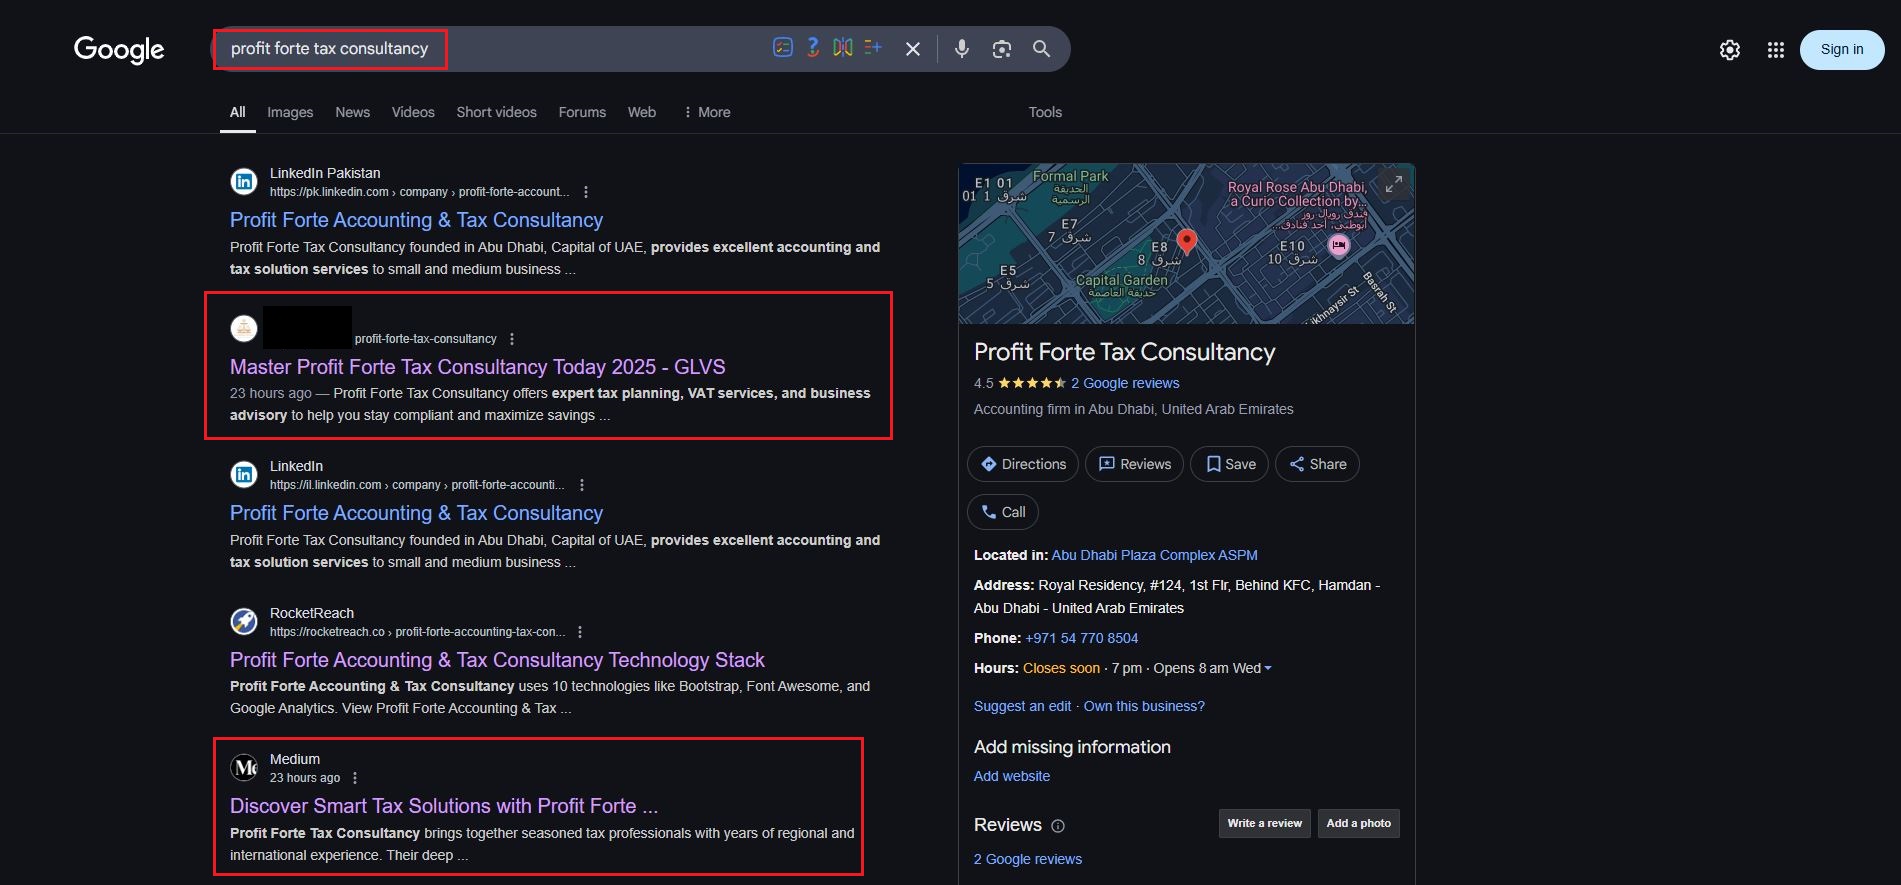
Task: Open the Google apps grid
Action: pos(1775,50)
